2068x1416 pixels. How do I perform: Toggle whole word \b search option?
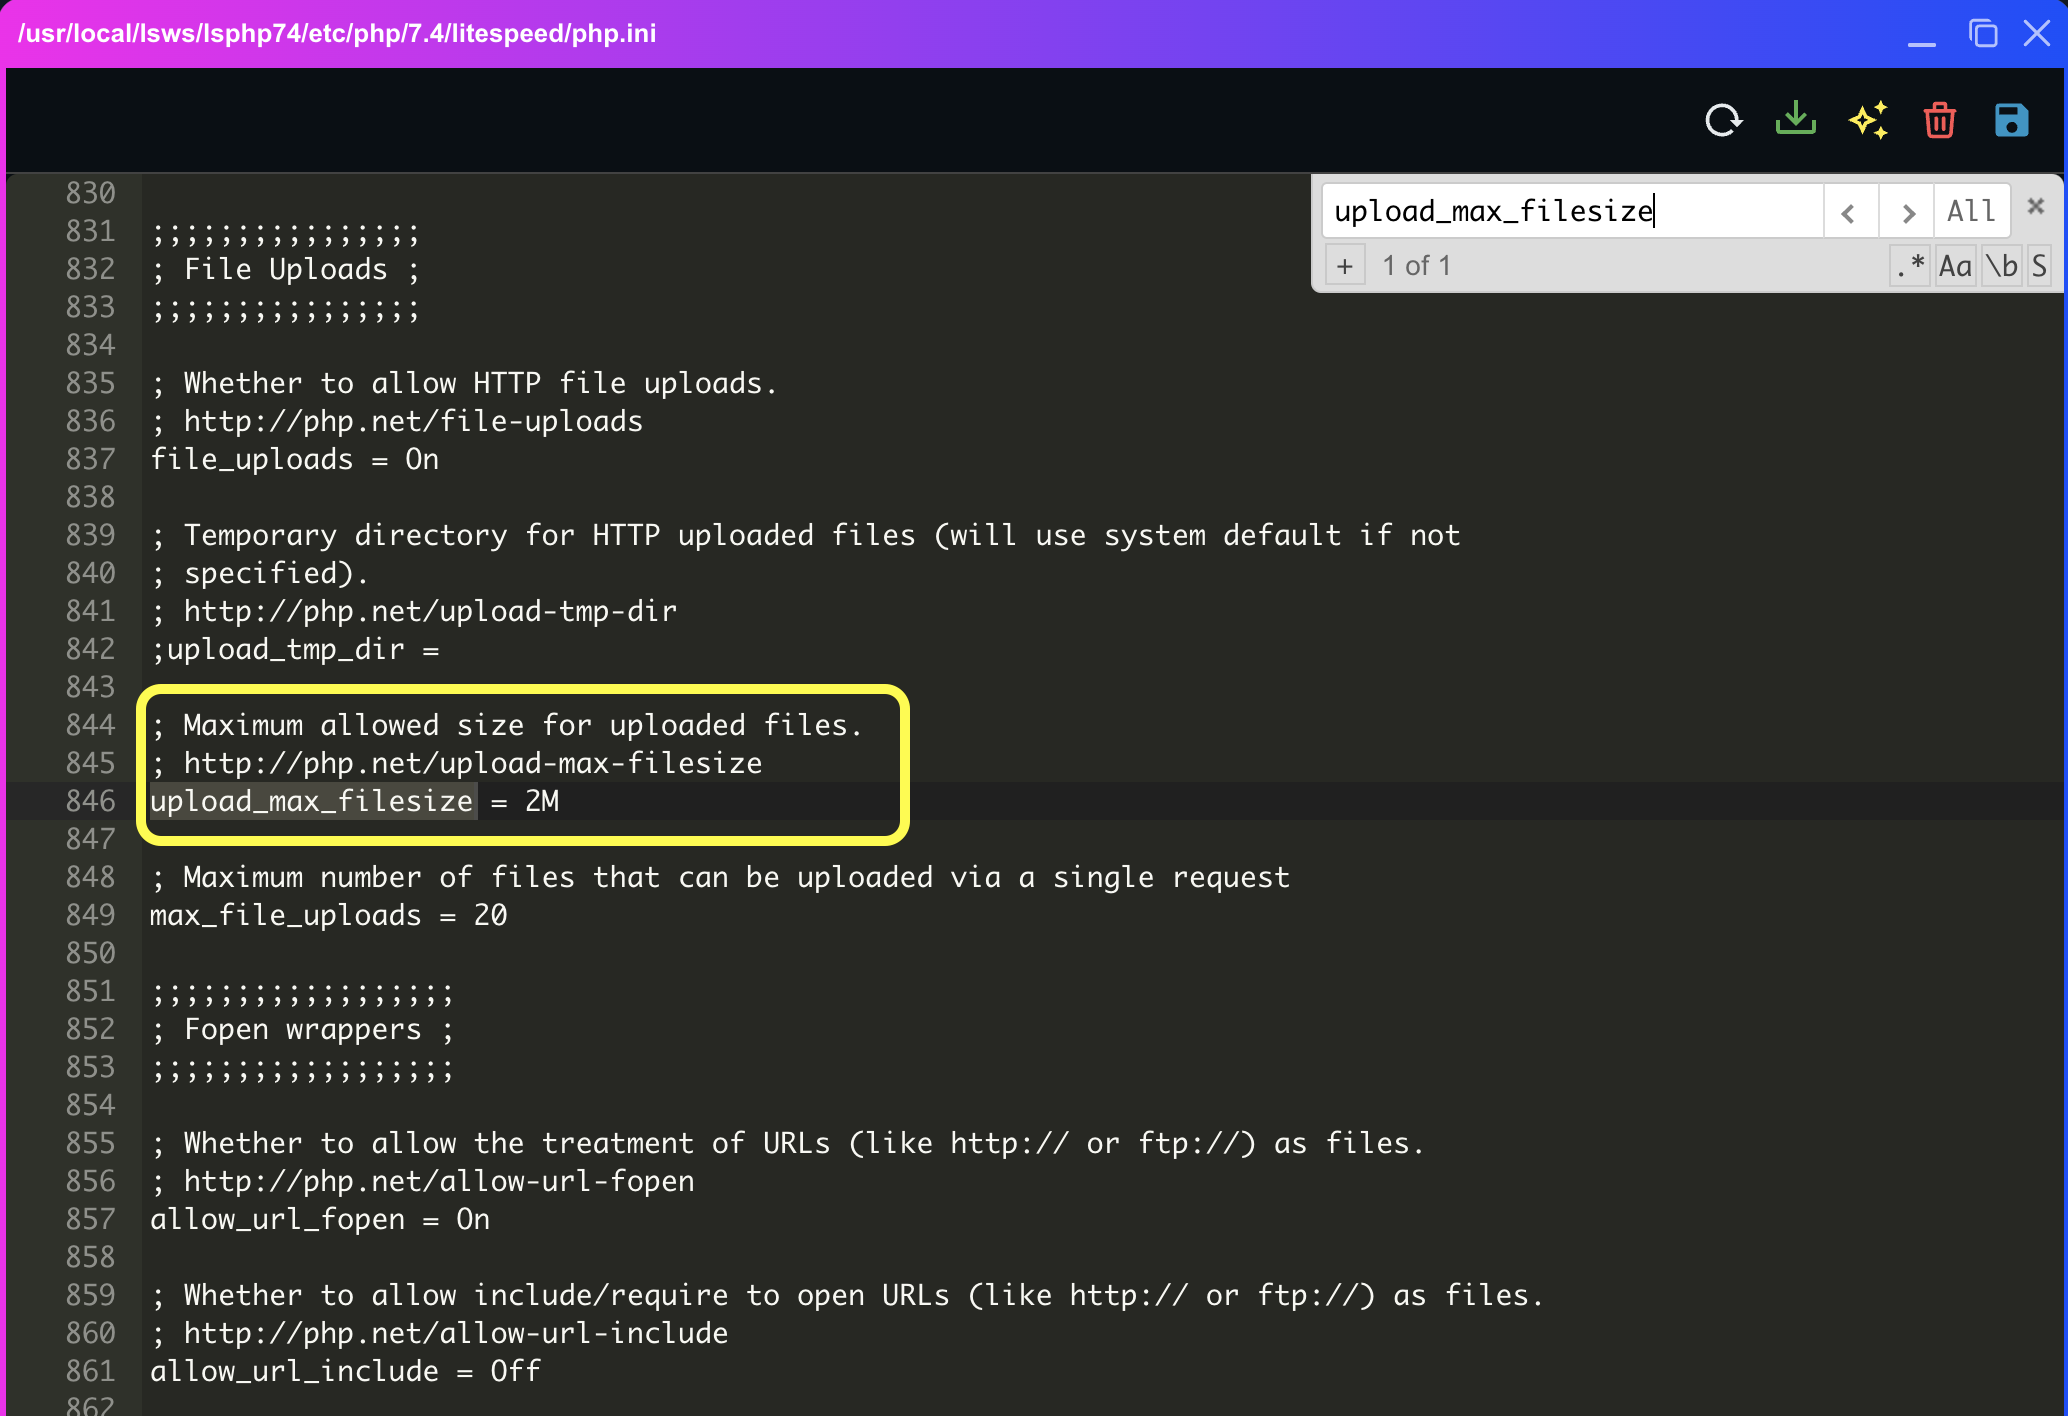[x=2001, y=266]
